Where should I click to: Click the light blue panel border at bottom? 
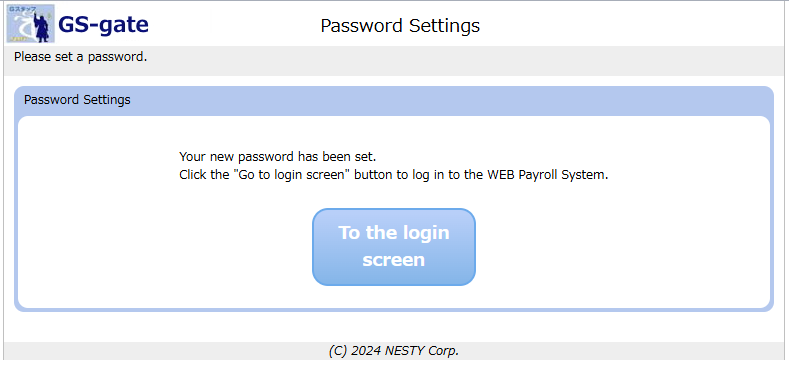pos(394,309)
